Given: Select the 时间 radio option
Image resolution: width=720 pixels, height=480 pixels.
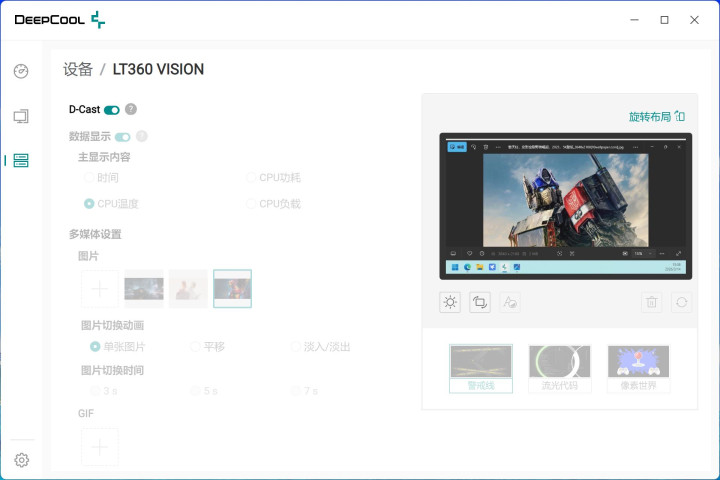Looking at the screenshot, I should (x=90, y=178).
